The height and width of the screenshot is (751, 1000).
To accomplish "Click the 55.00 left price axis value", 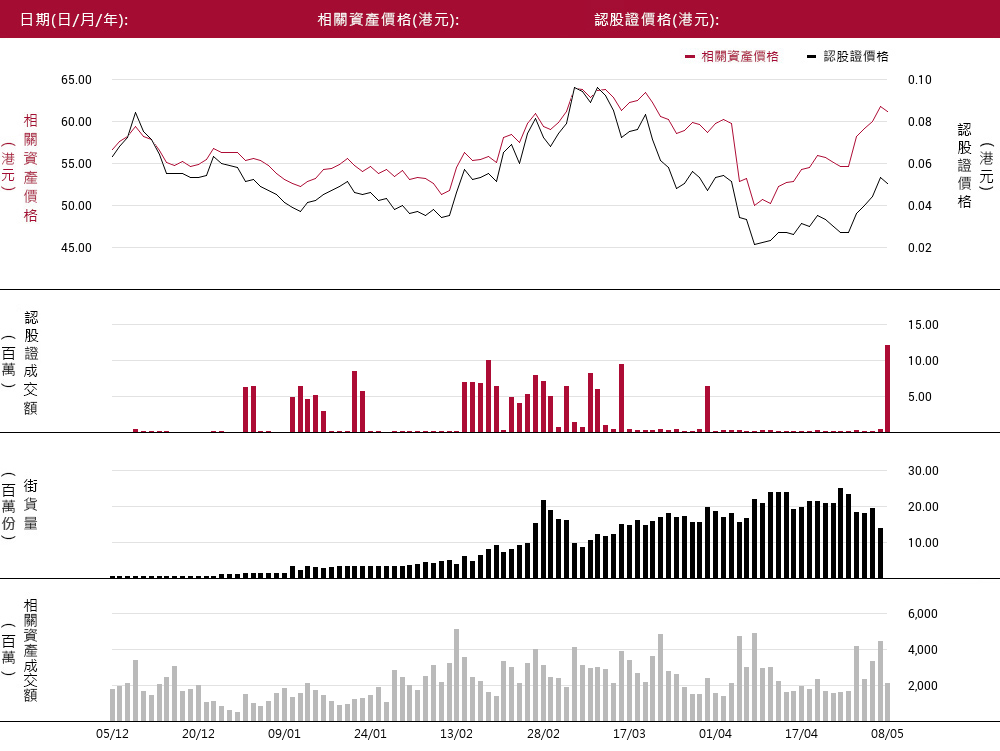I will tap(77, 164).
